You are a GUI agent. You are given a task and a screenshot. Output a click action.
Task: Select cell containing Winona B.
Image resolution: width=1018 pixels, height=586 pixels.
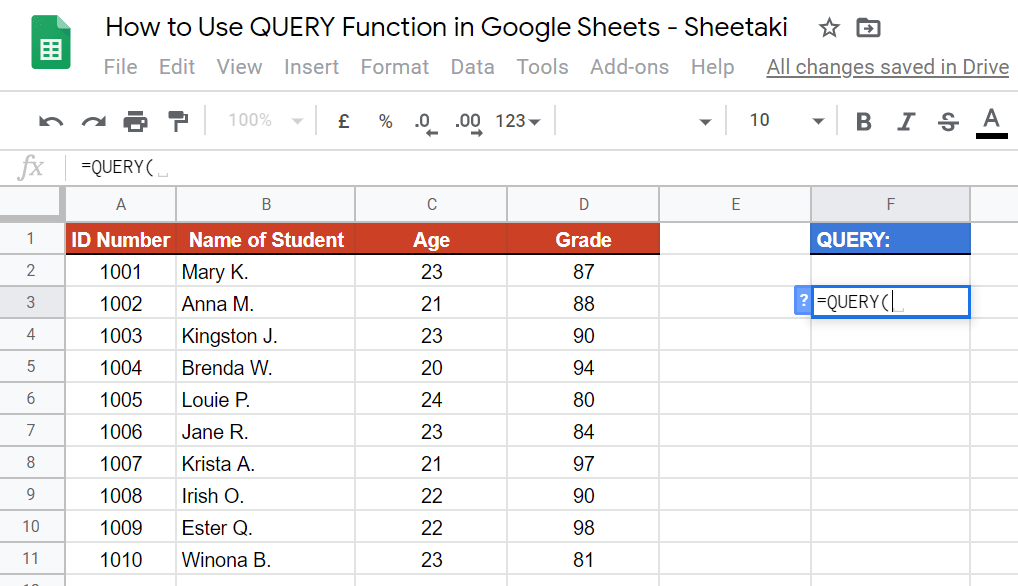tap(266, 559)
